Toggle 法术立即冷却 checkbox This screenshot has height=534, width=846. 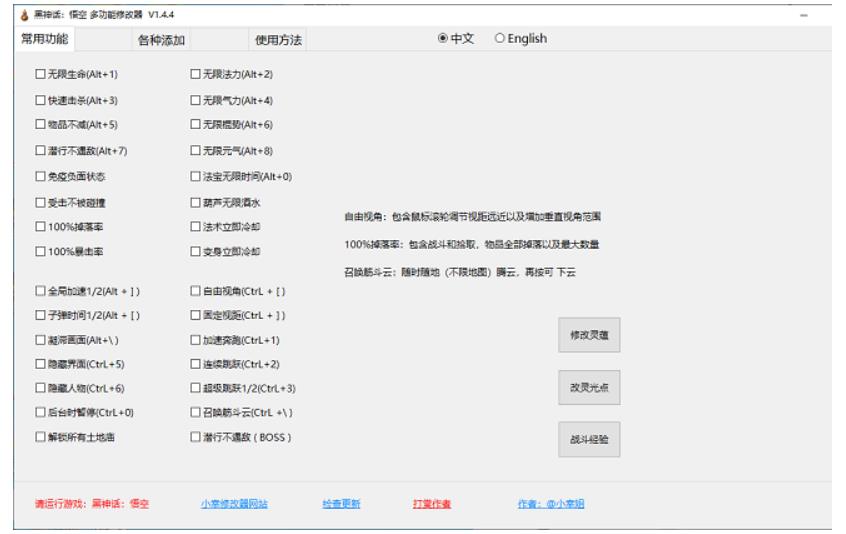click(x=195, y=227)
